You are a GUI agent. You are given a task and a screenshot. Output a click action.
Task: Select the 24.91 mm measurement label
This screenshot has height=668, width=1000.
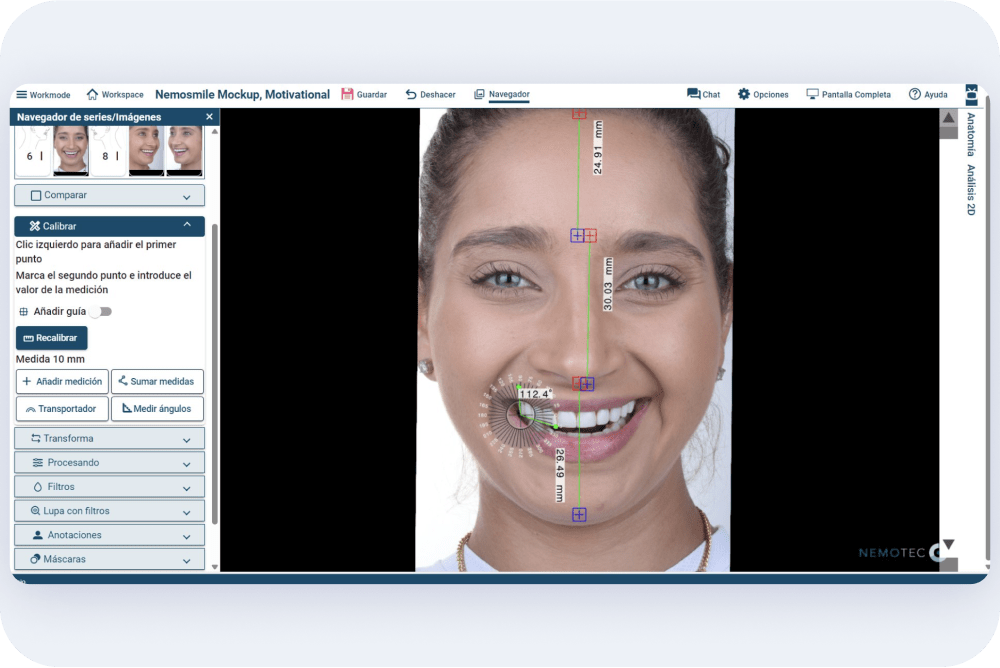pyautogui.click(x=598, y=148)
